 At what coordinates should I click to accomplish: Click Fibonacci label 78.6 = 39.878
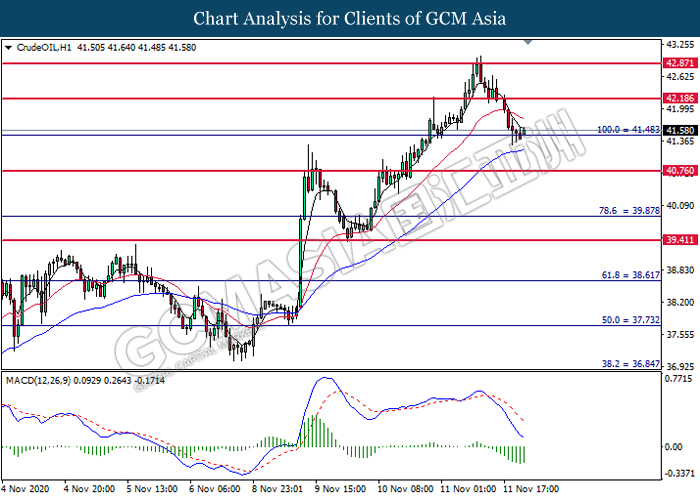[x=629, y=211]
